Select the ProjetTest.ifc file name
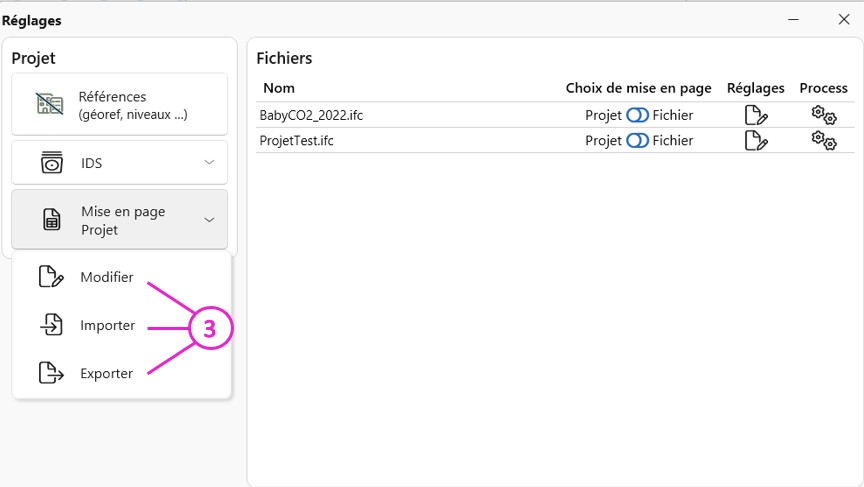The width and height of the screenshot is (864, 487). click(x=296, y=140)
